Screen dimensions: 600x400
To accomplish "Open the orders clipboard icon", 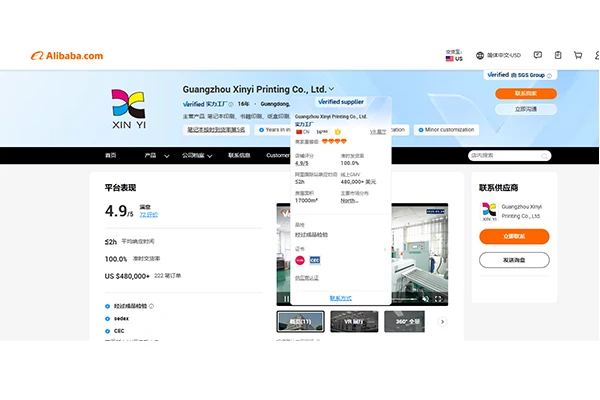I will (x=558, y=55).
